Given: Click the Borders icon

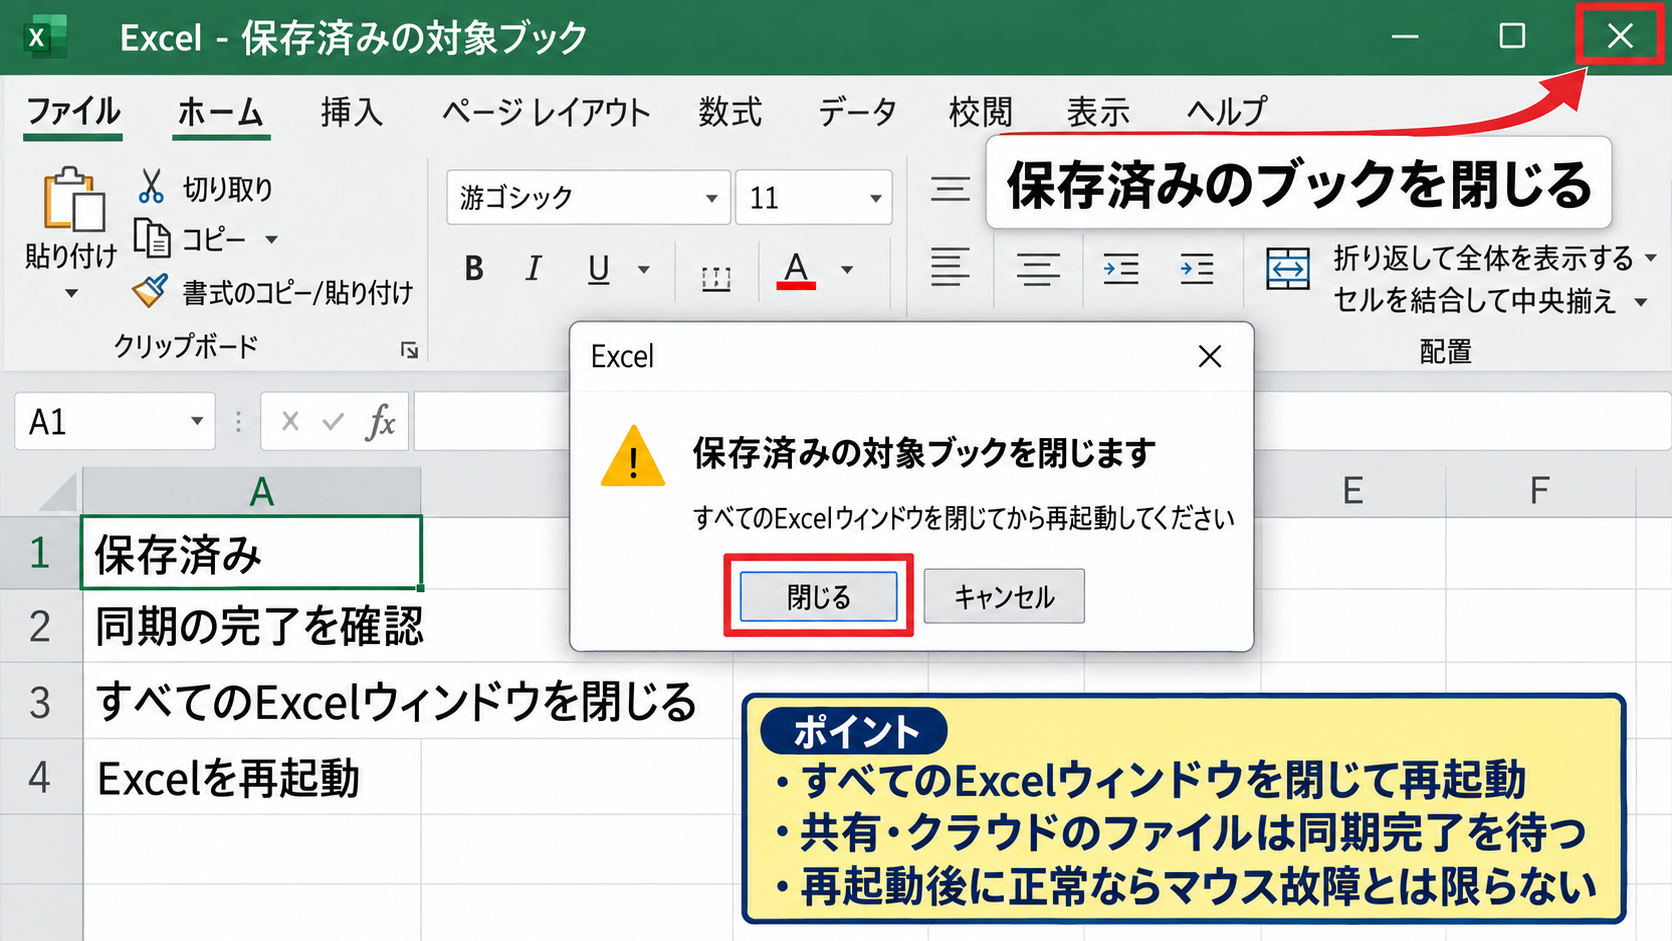Looking at the screenshot, I should (716, 277).
